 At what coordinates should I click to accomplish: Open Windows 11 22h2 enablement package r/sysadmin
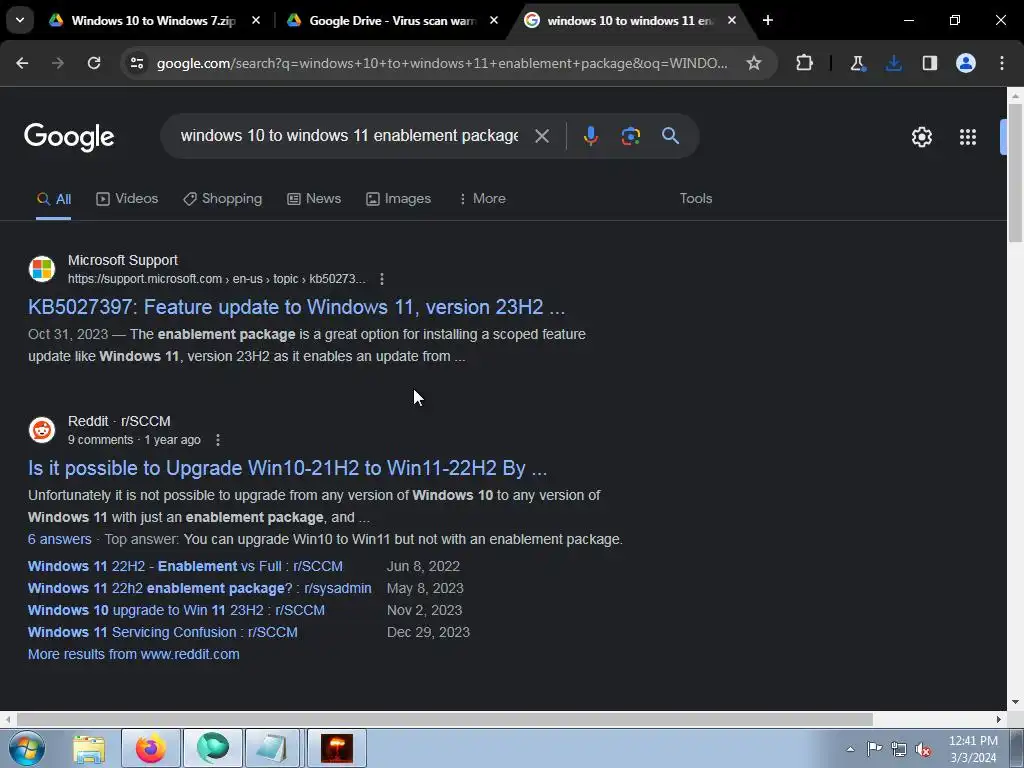coord(199,588)
